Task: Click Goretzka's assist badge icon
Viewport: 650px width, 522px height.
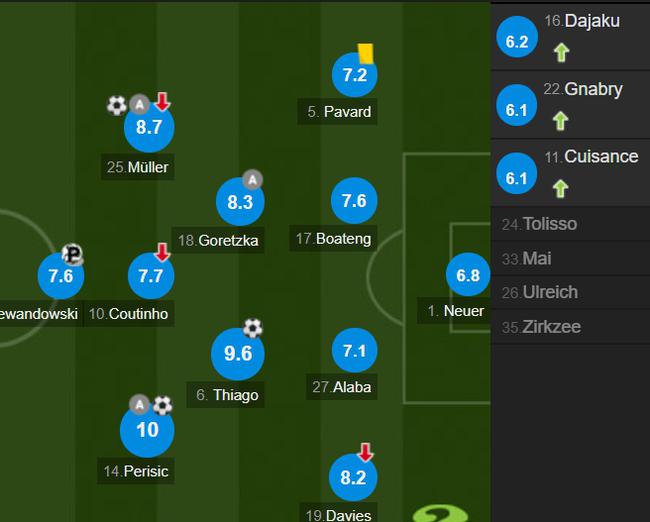Action: click(252, 180)
